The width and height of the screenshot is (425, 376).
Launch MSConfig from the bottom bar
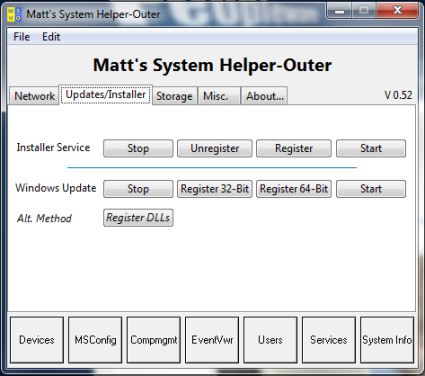[x=95, y=340]
